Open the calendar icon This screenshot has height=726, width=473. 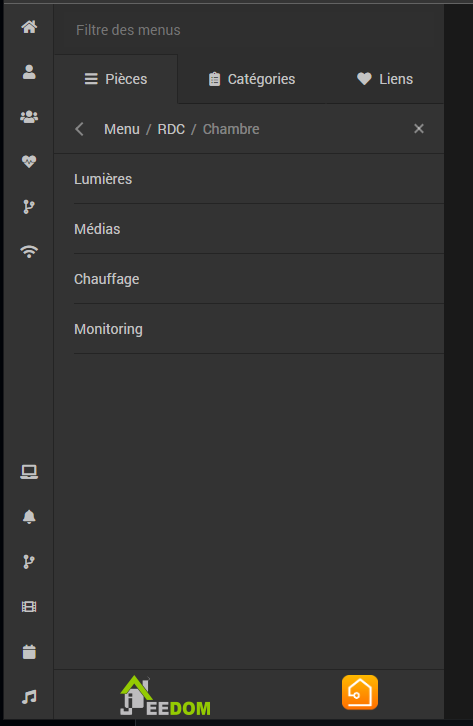coord(29,652)
